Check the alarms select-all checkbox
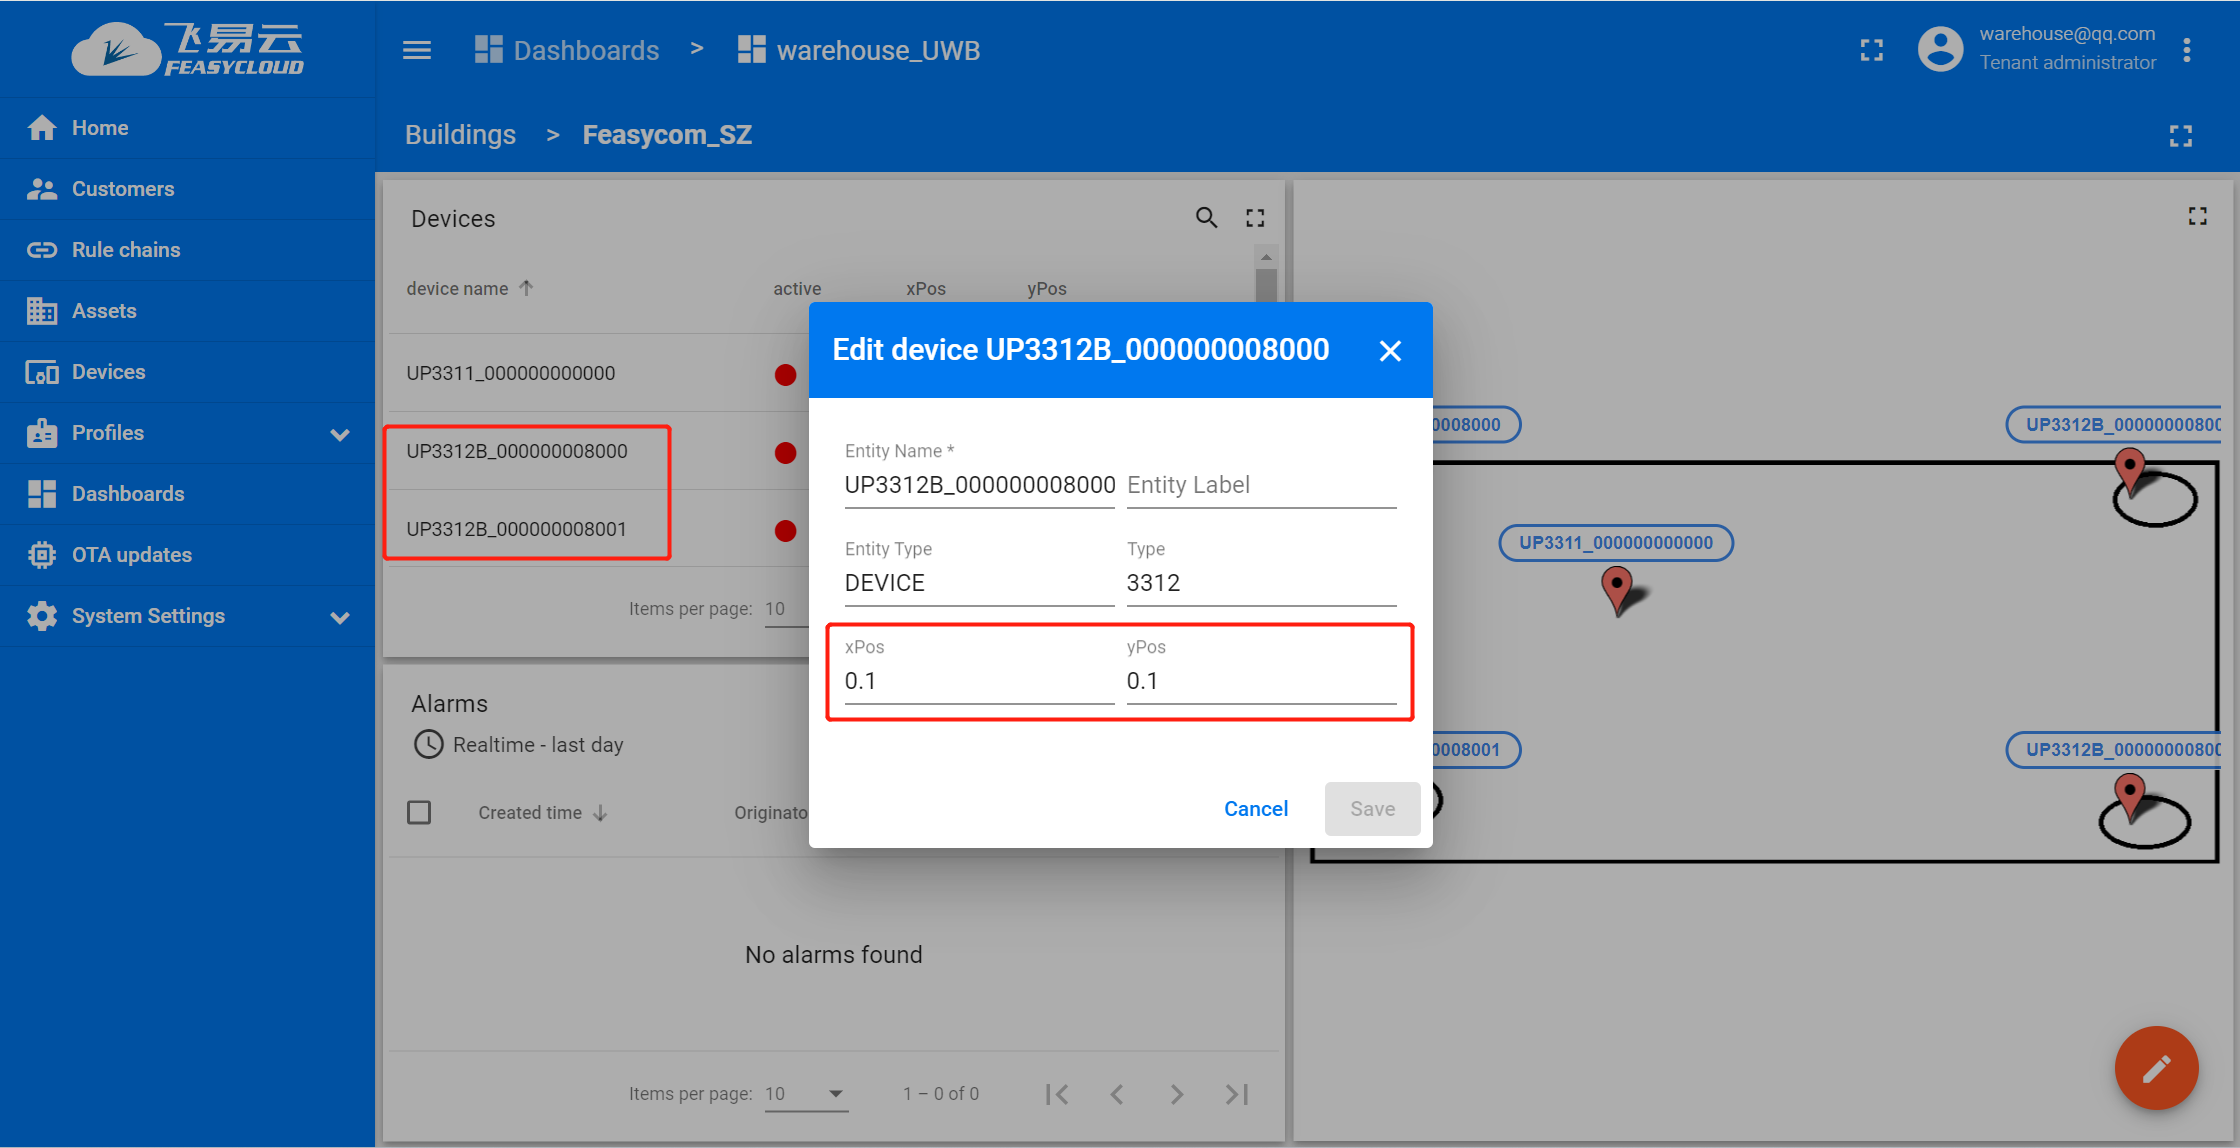This screenshot has width=2240, height=1148. [419, 812]
